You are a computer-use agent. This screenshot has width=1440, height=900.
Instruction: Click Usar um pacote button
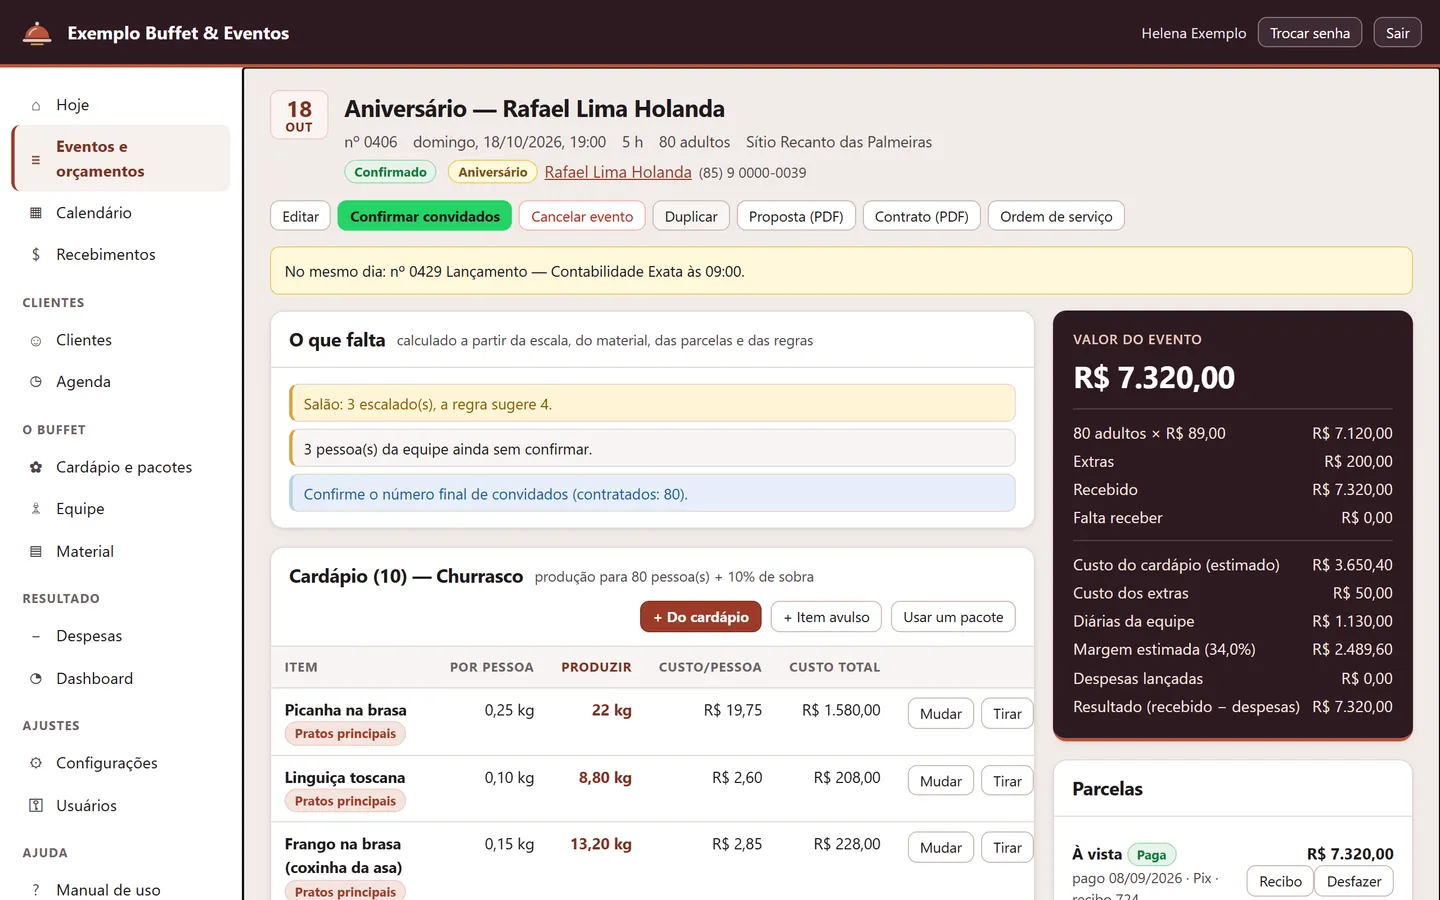pos(953,617)
